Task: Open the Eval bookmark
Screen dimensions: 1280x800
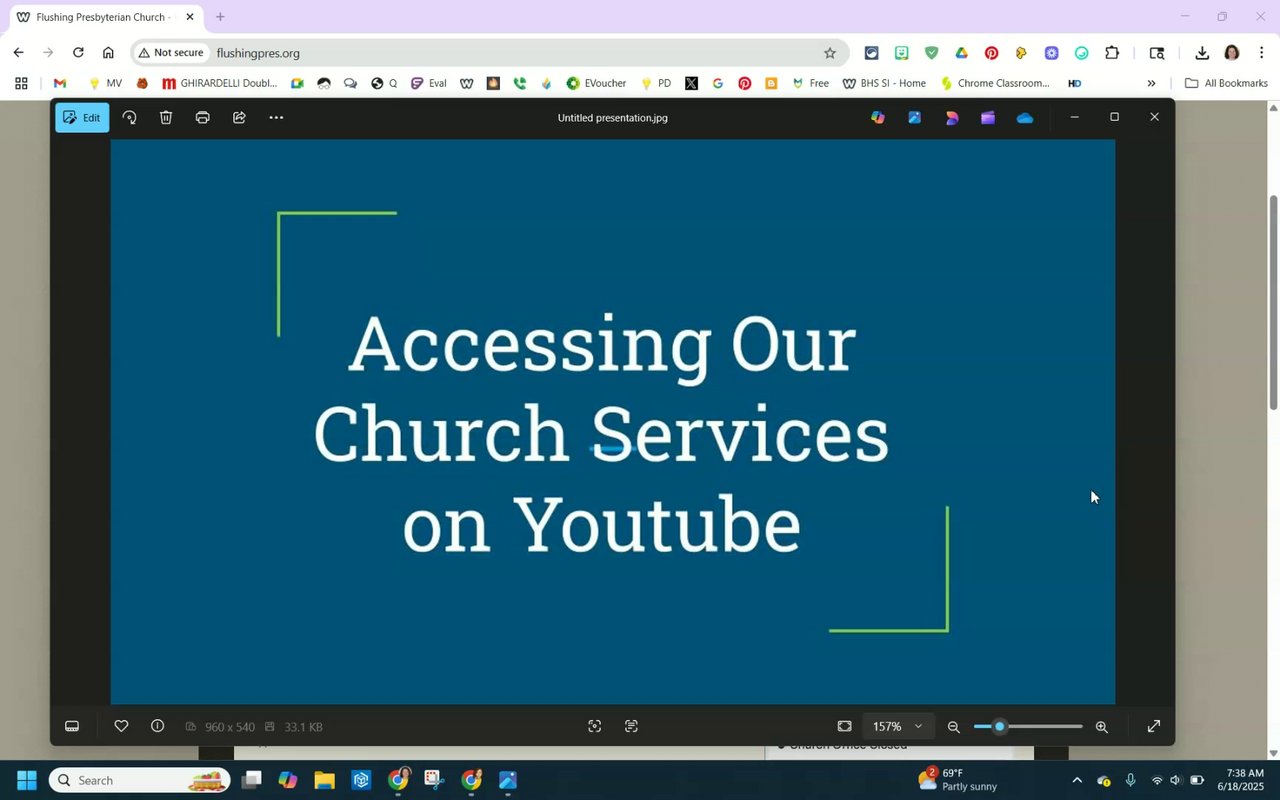Action: (428, 83)
